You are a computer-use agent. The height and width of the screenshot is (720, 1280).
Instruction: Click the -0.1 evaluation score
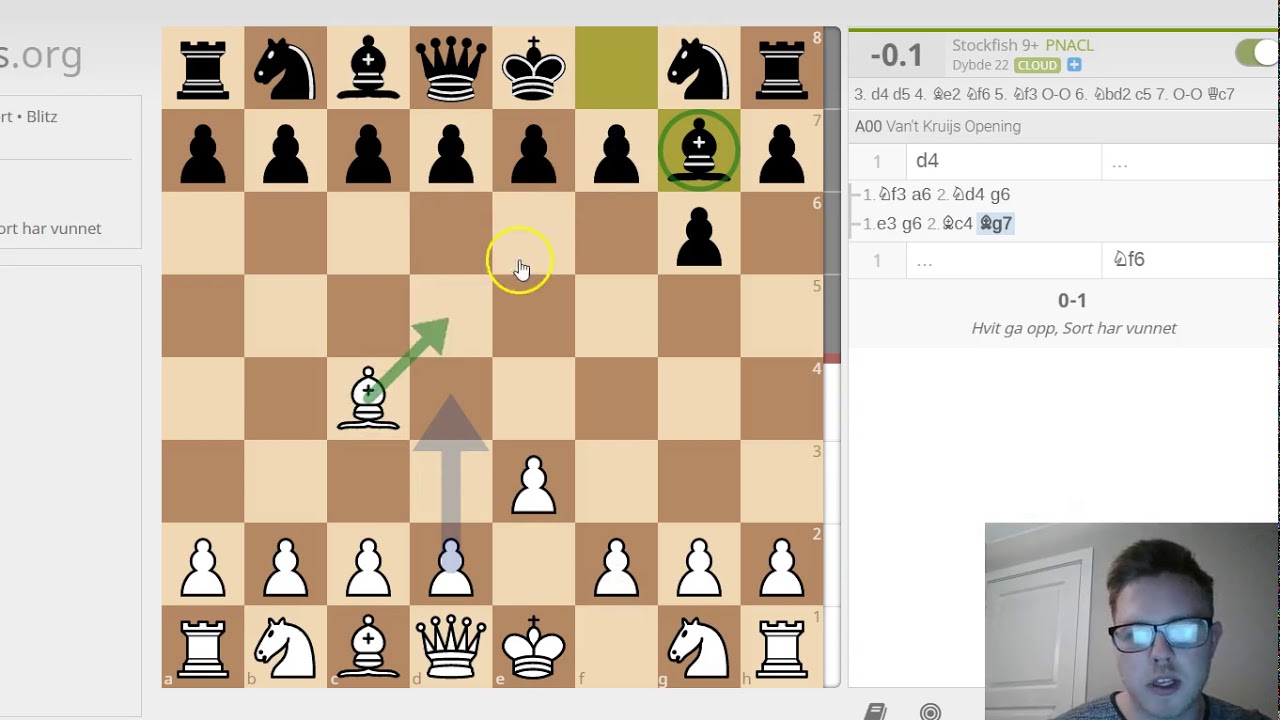click(x=896, y=55)
